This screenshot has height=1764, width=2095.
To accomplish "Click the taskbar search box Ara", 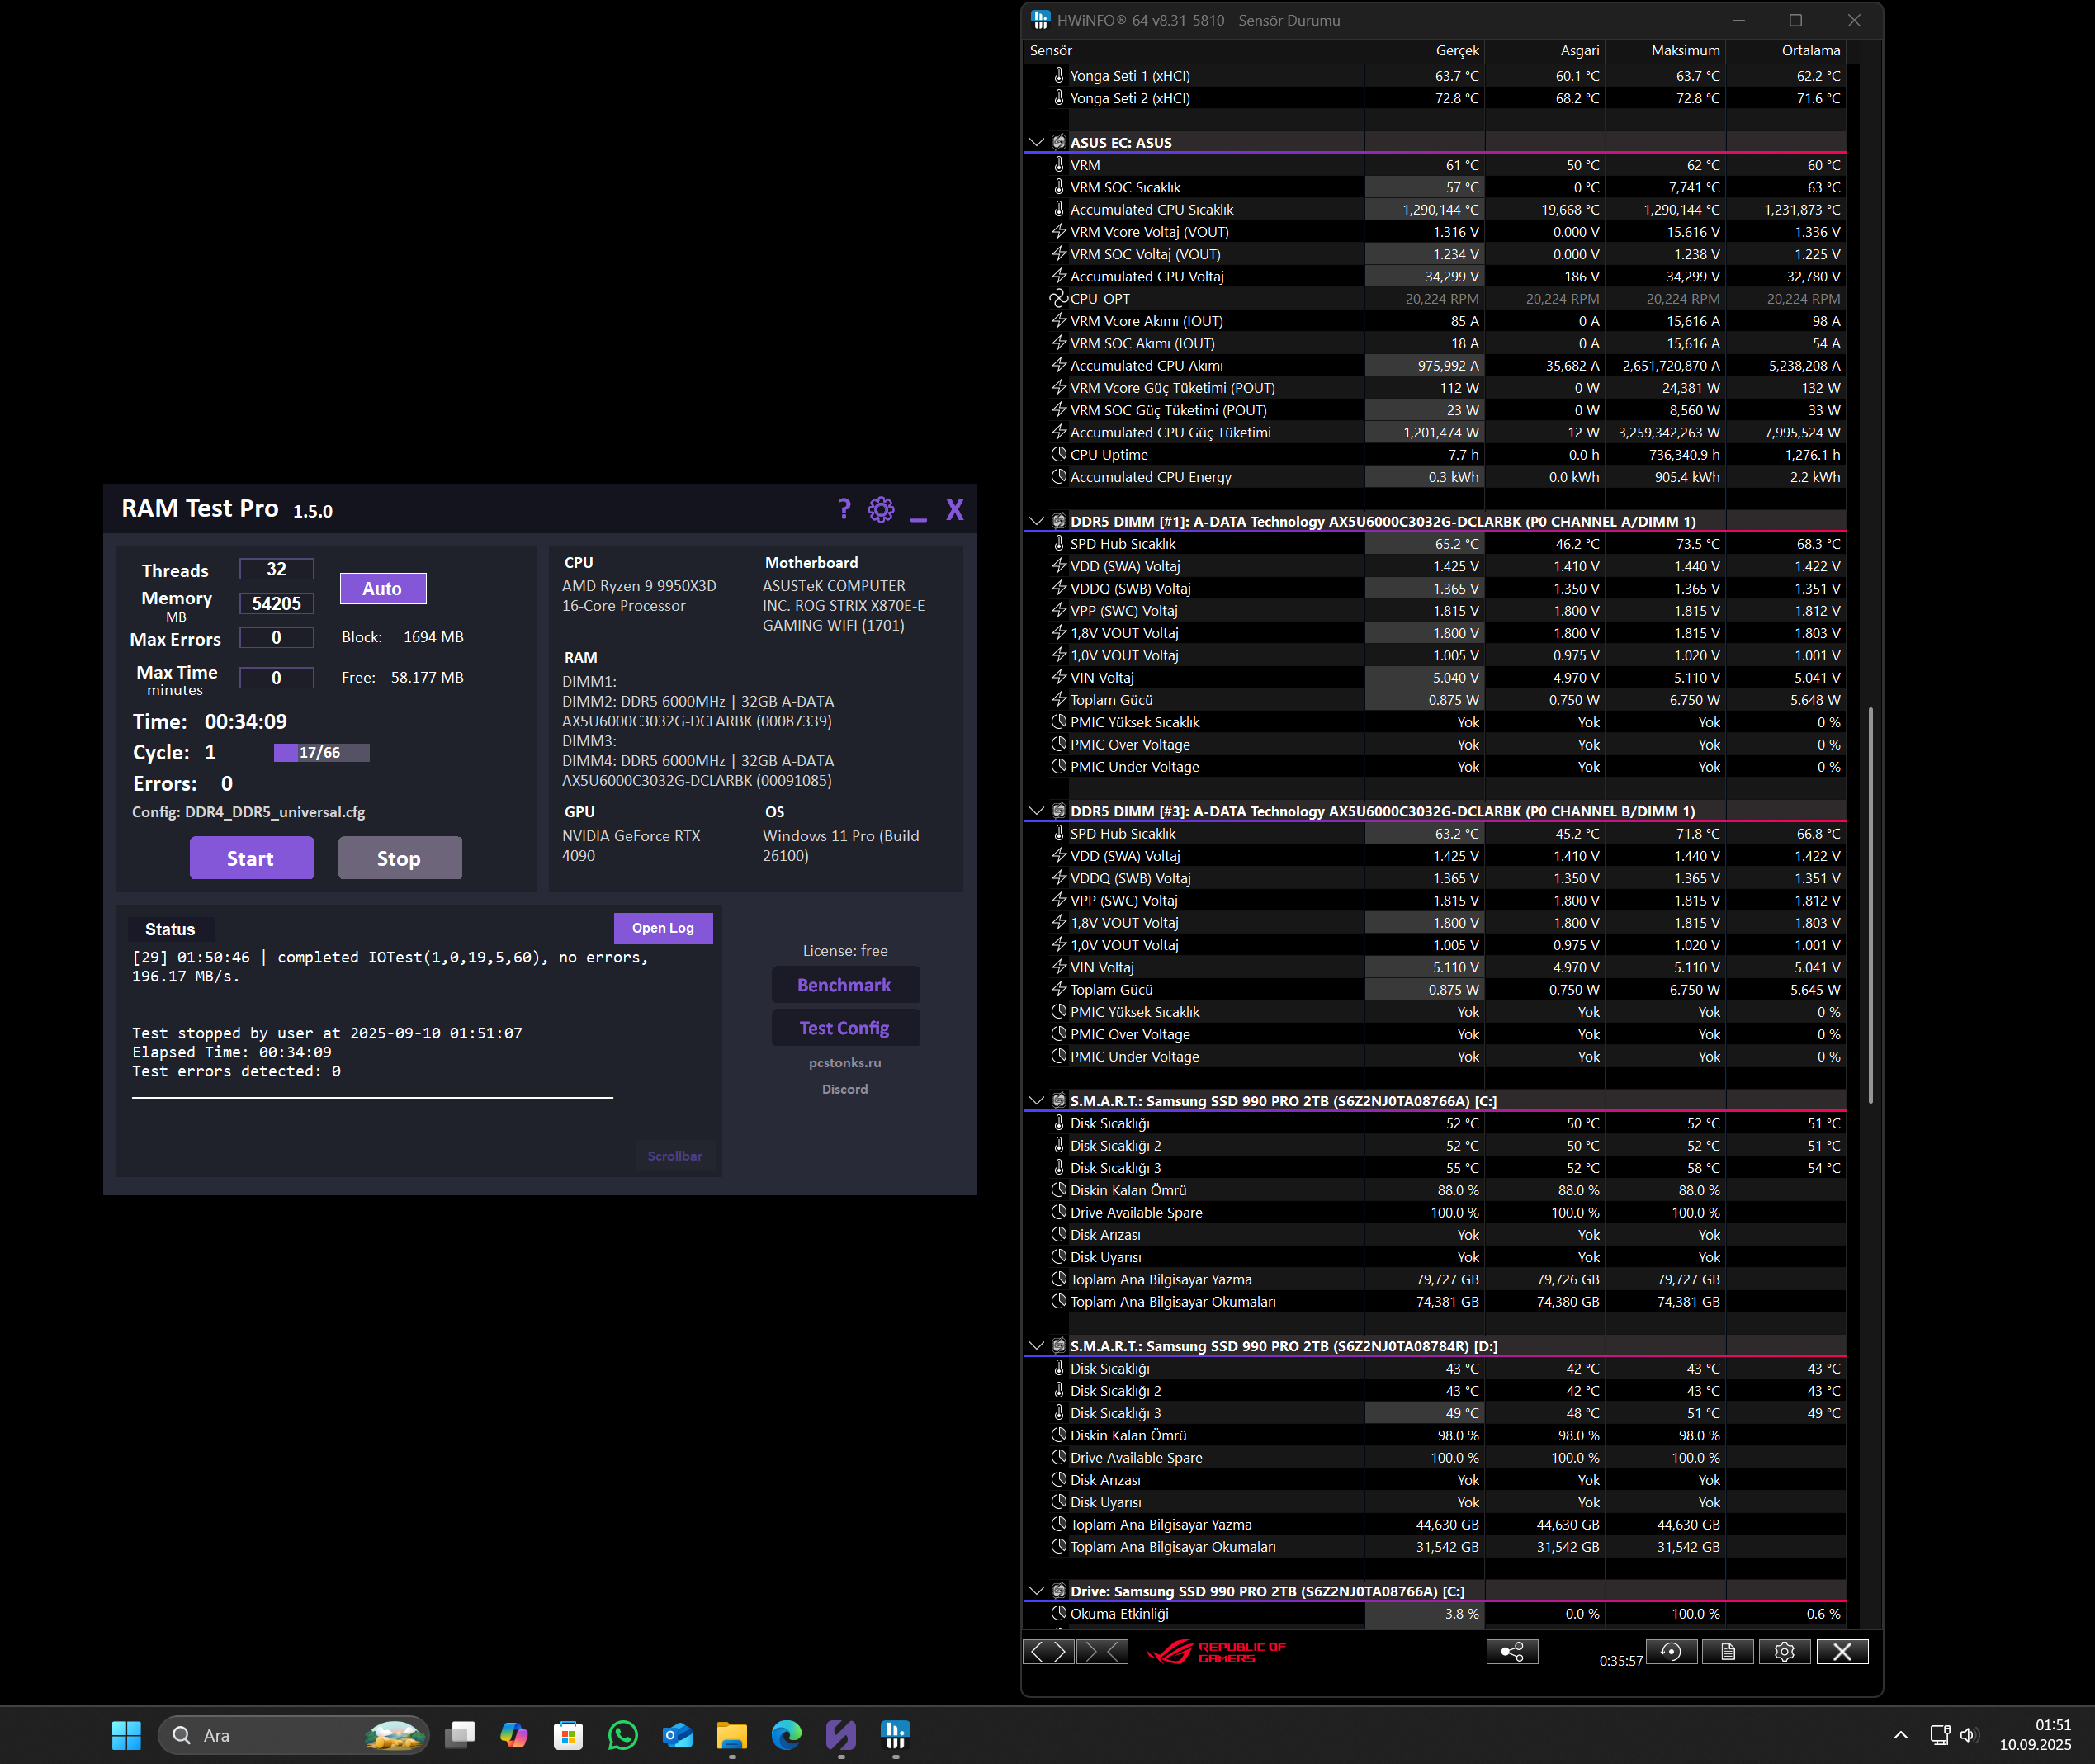I will tap(294, 1736).
